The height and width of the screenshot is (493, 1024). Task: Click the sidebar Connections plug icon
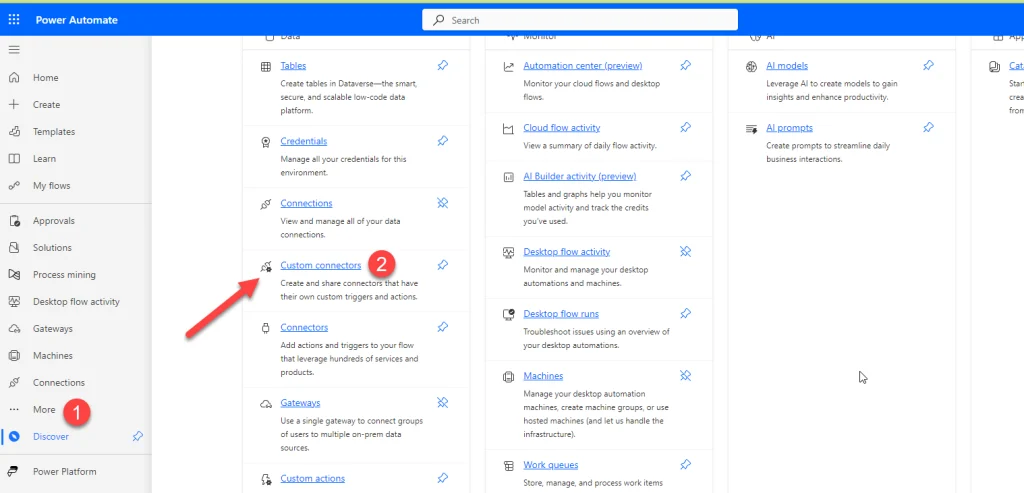pos(14,383)
